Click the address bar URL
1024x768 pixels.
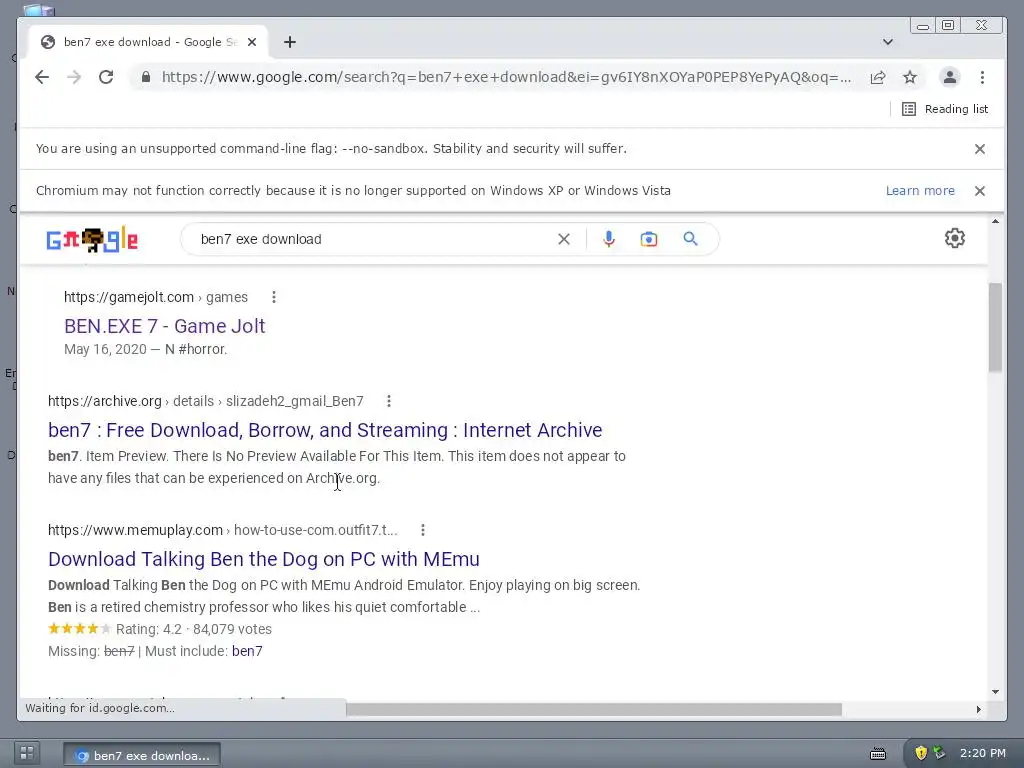pyautogui.click(x=506, y=77)
